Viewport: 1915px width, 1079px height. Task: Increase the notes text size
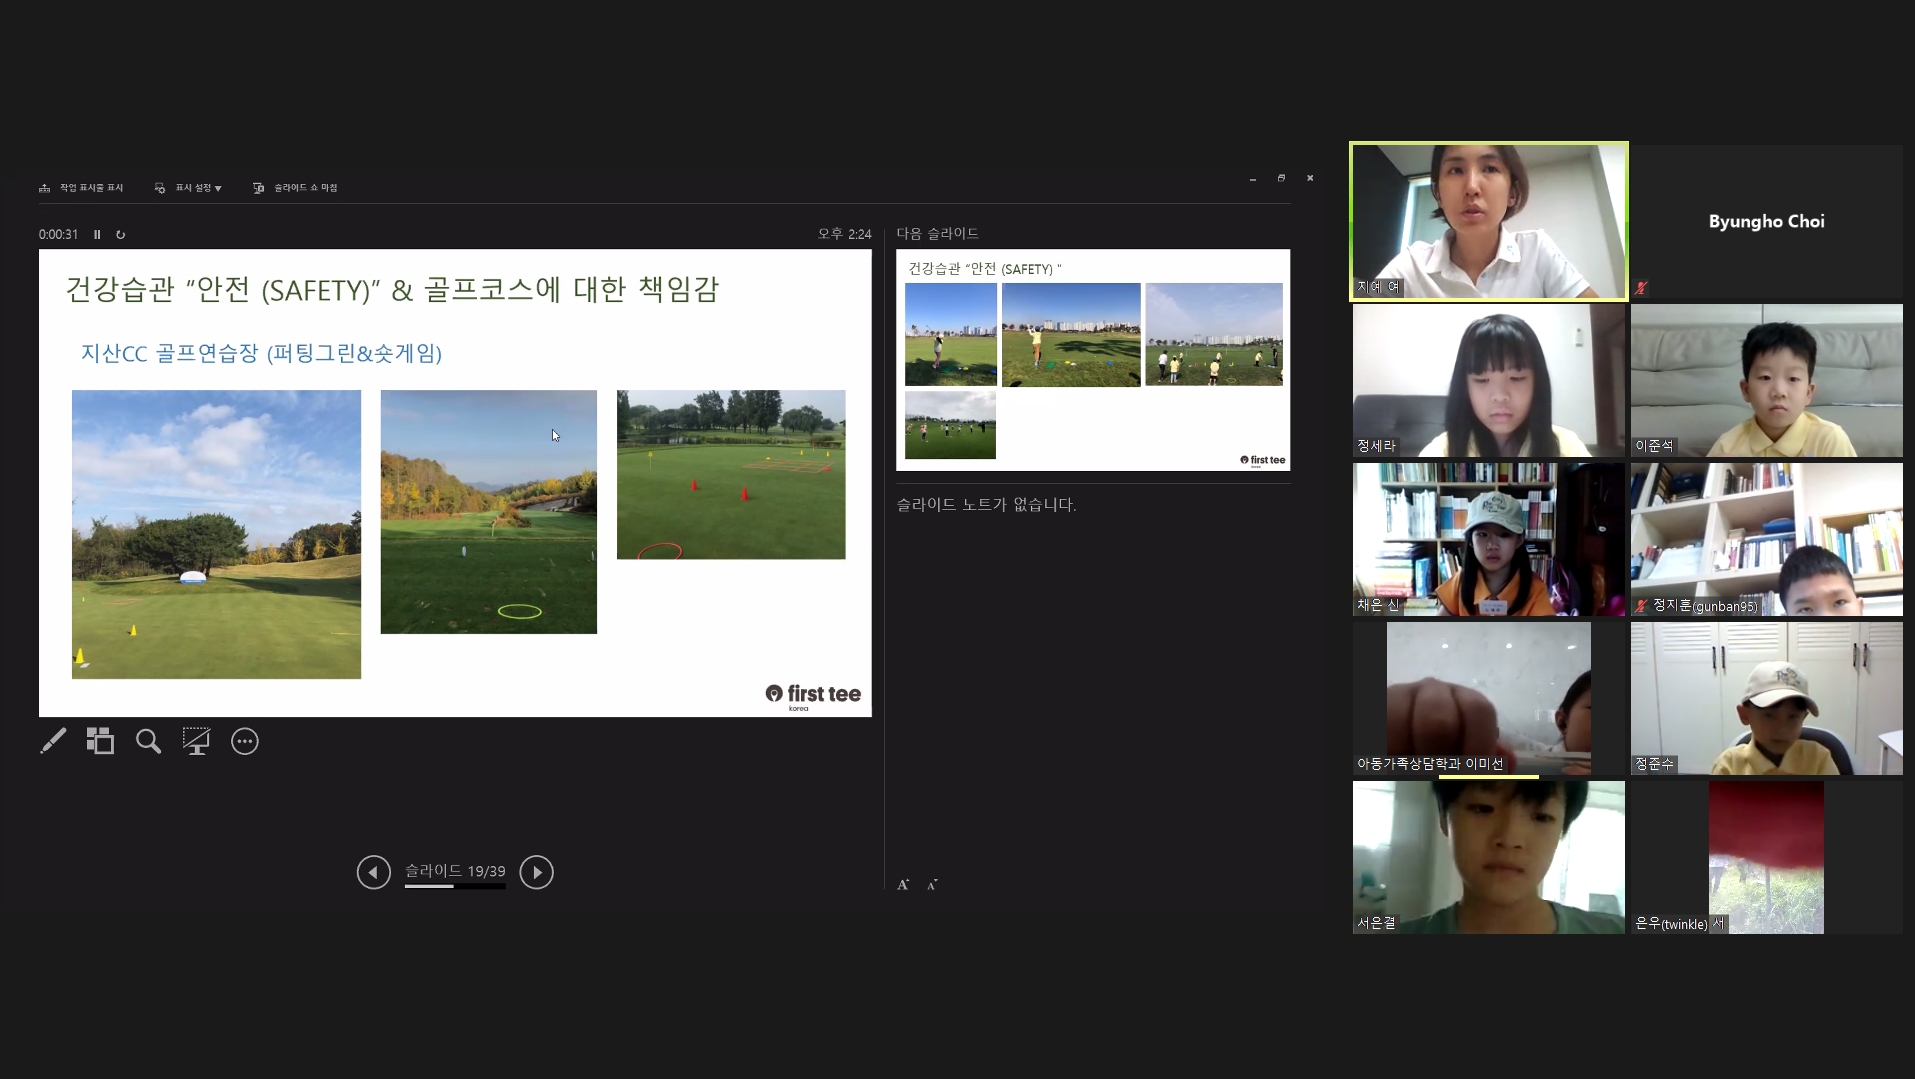[x=903, y=884]
